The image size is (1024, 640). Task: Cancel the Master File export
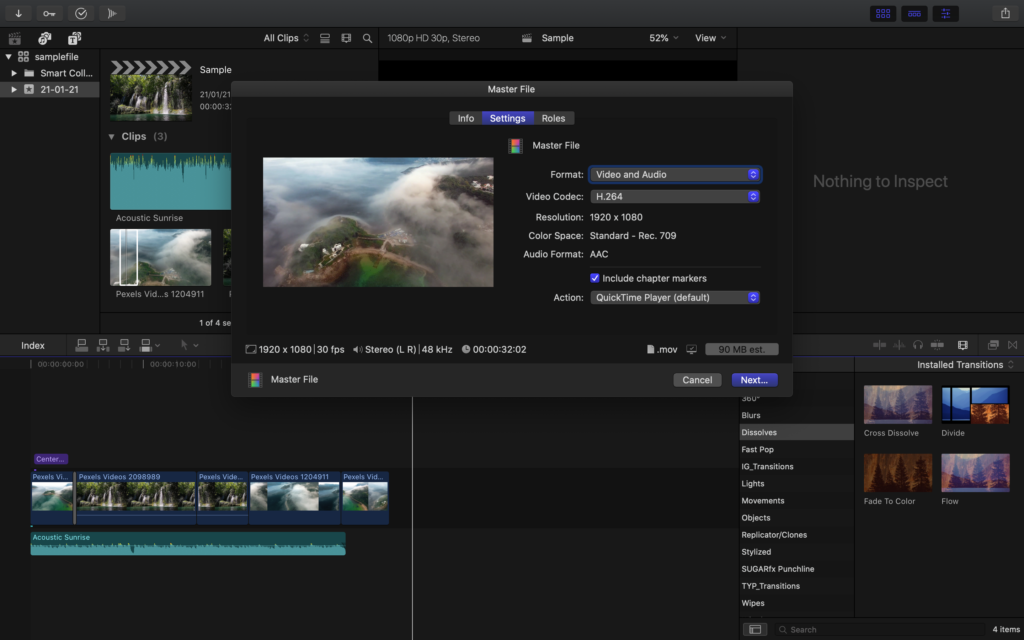[697, 379]
